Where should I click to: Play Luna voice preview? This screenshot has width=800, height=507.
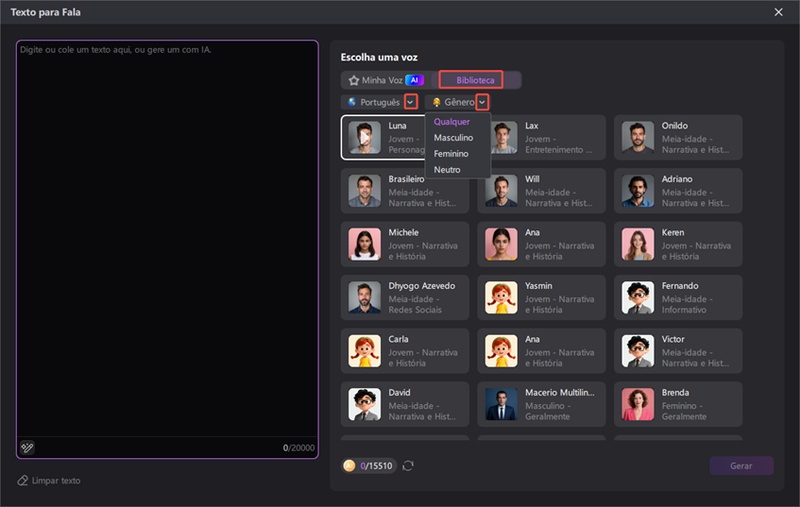(x=365, y=137)
